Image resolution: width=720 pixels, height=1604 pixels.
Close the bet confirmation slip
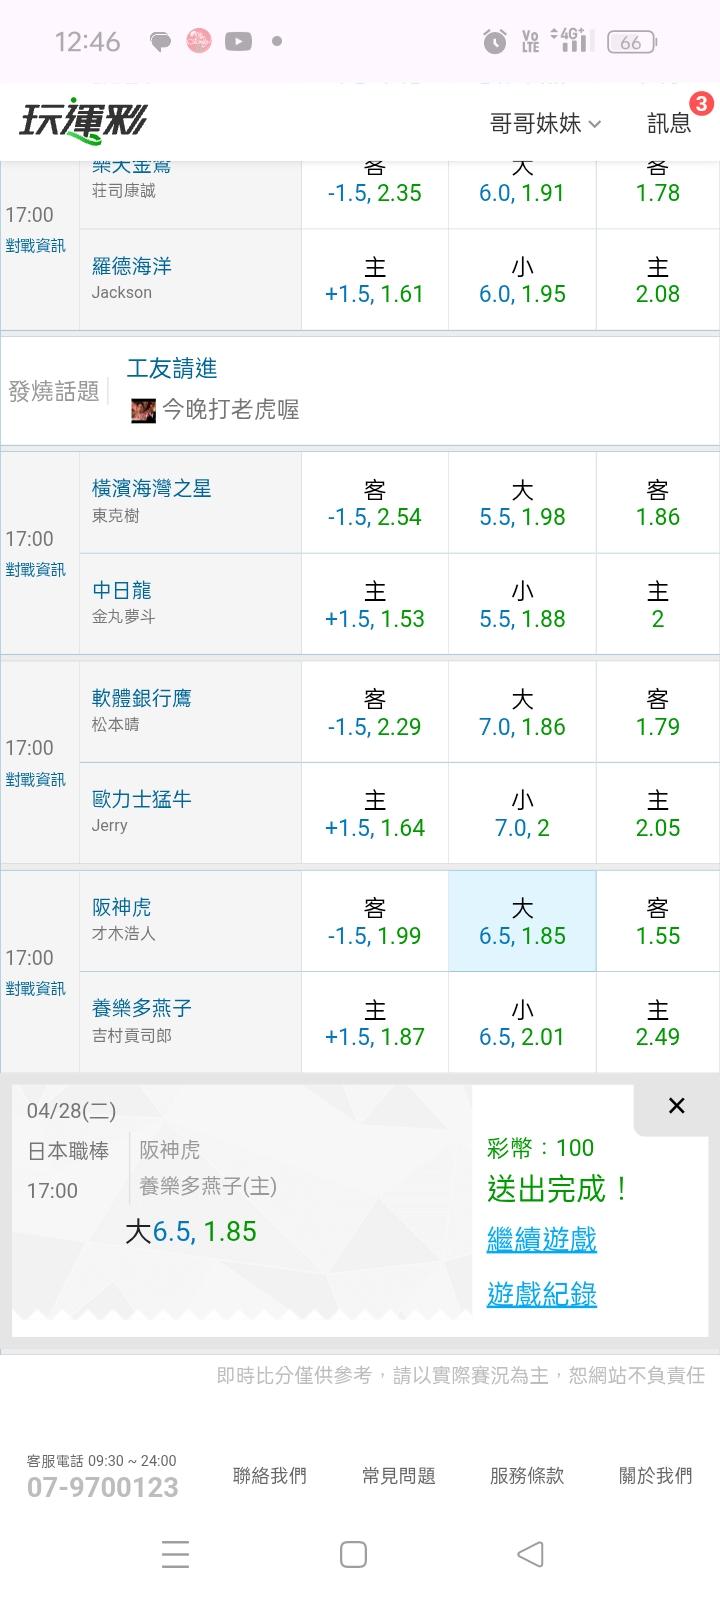[x=676, y=1105]
